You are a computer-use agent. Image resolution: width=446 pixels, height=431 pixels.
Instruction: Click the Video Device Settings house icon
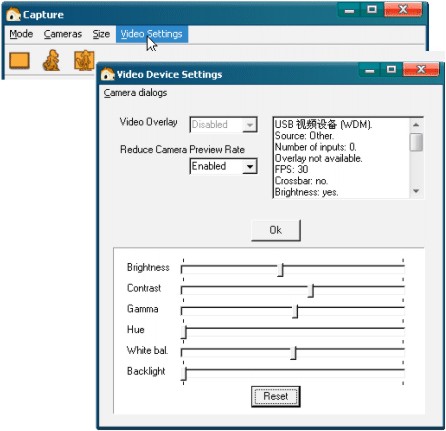coord(107,74)
